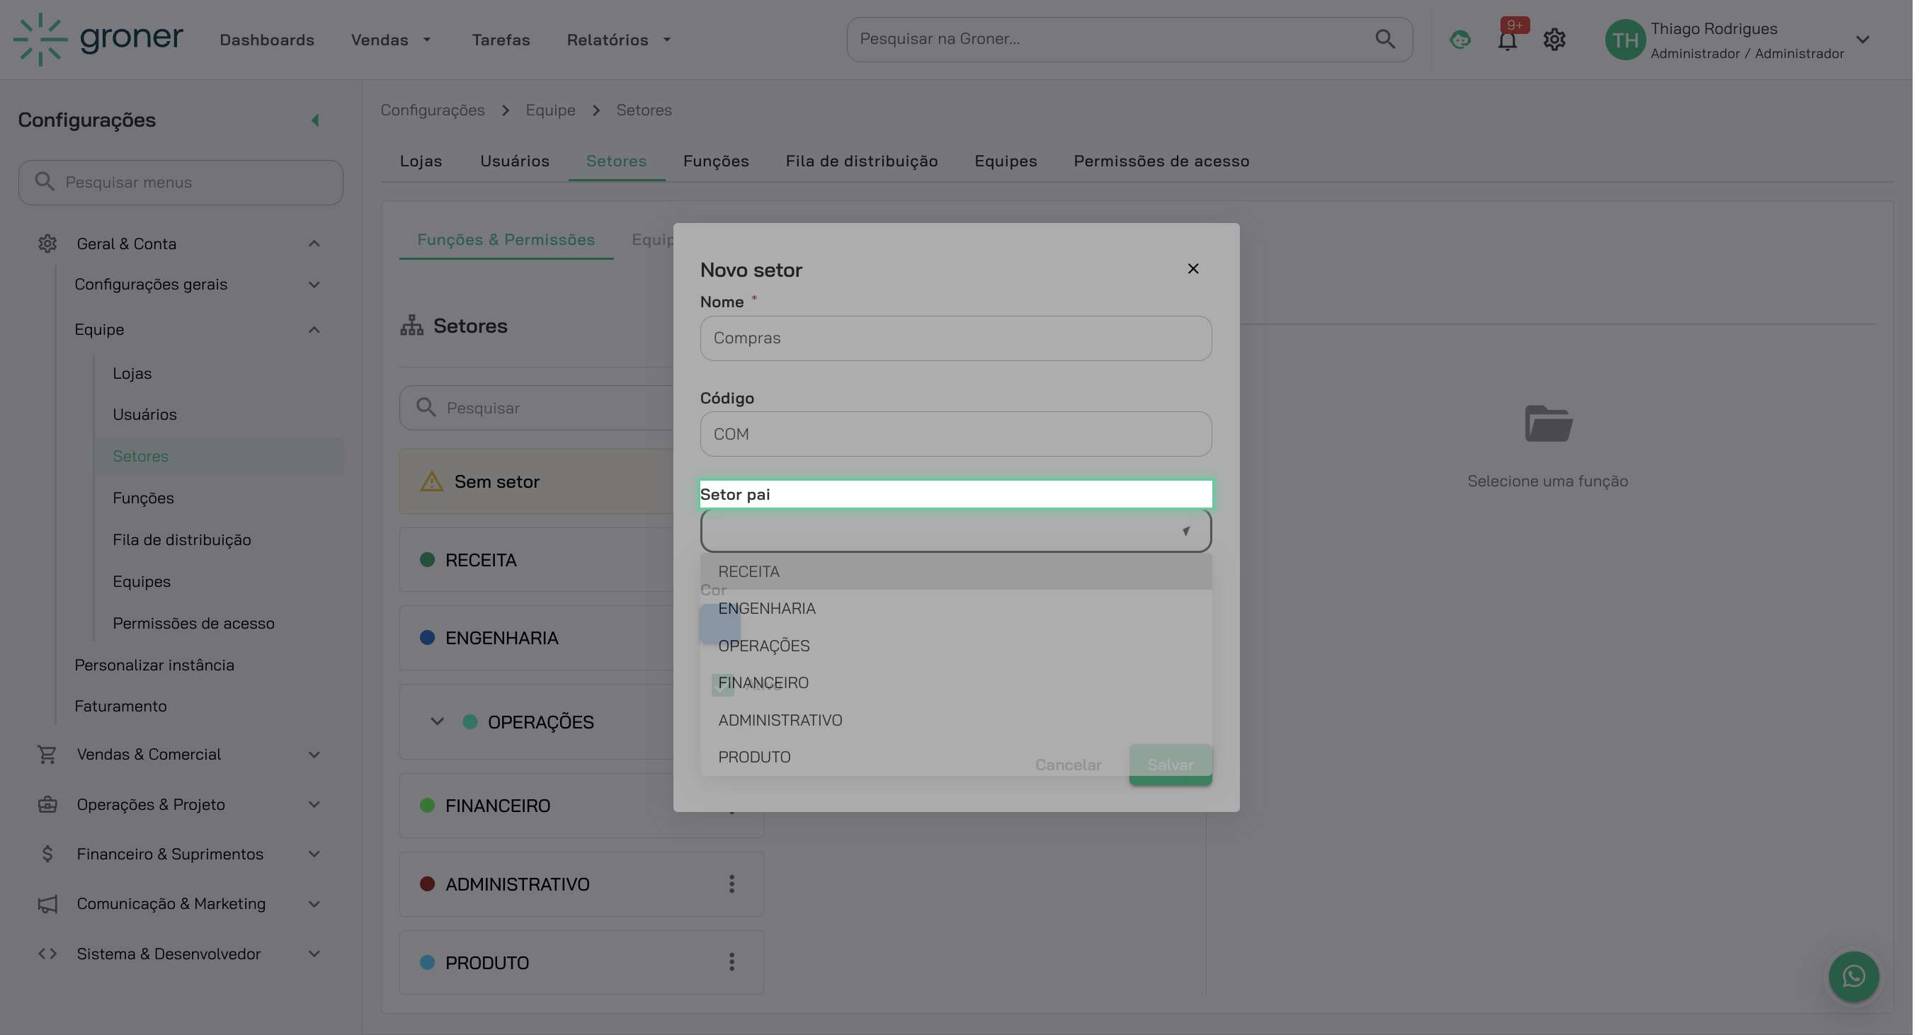Click the search magnifier in the top bar

pos(1384,39)
